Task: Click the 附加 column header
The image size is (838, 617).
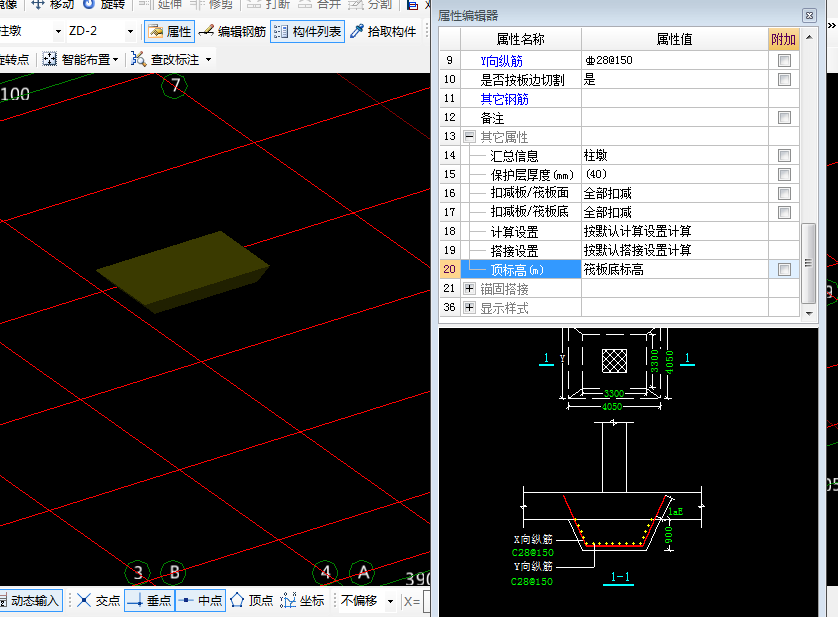Action: click(x=783, y=39)
